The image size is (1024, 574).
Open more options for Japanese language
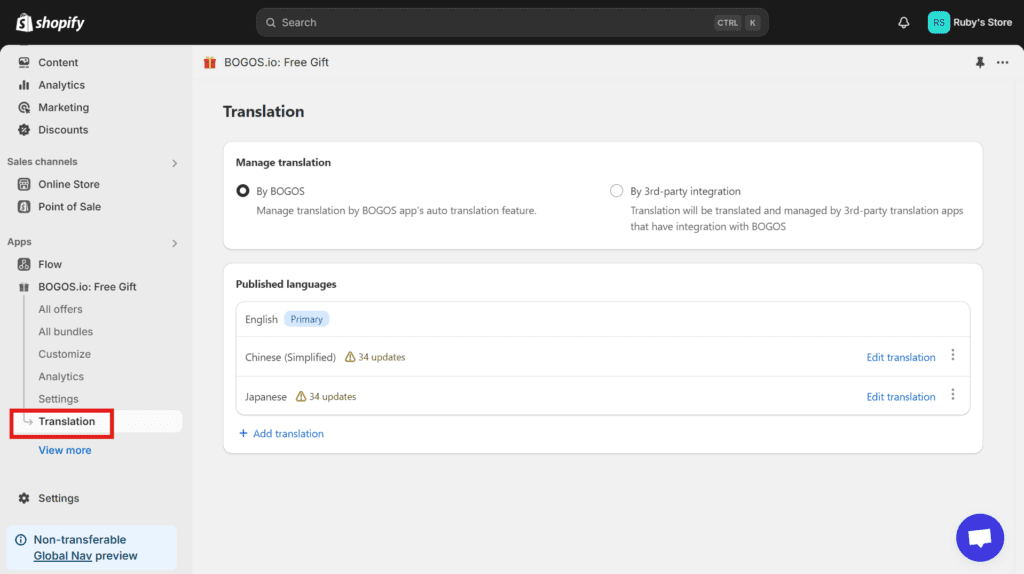pyautogui.click(x=952, y=395)
